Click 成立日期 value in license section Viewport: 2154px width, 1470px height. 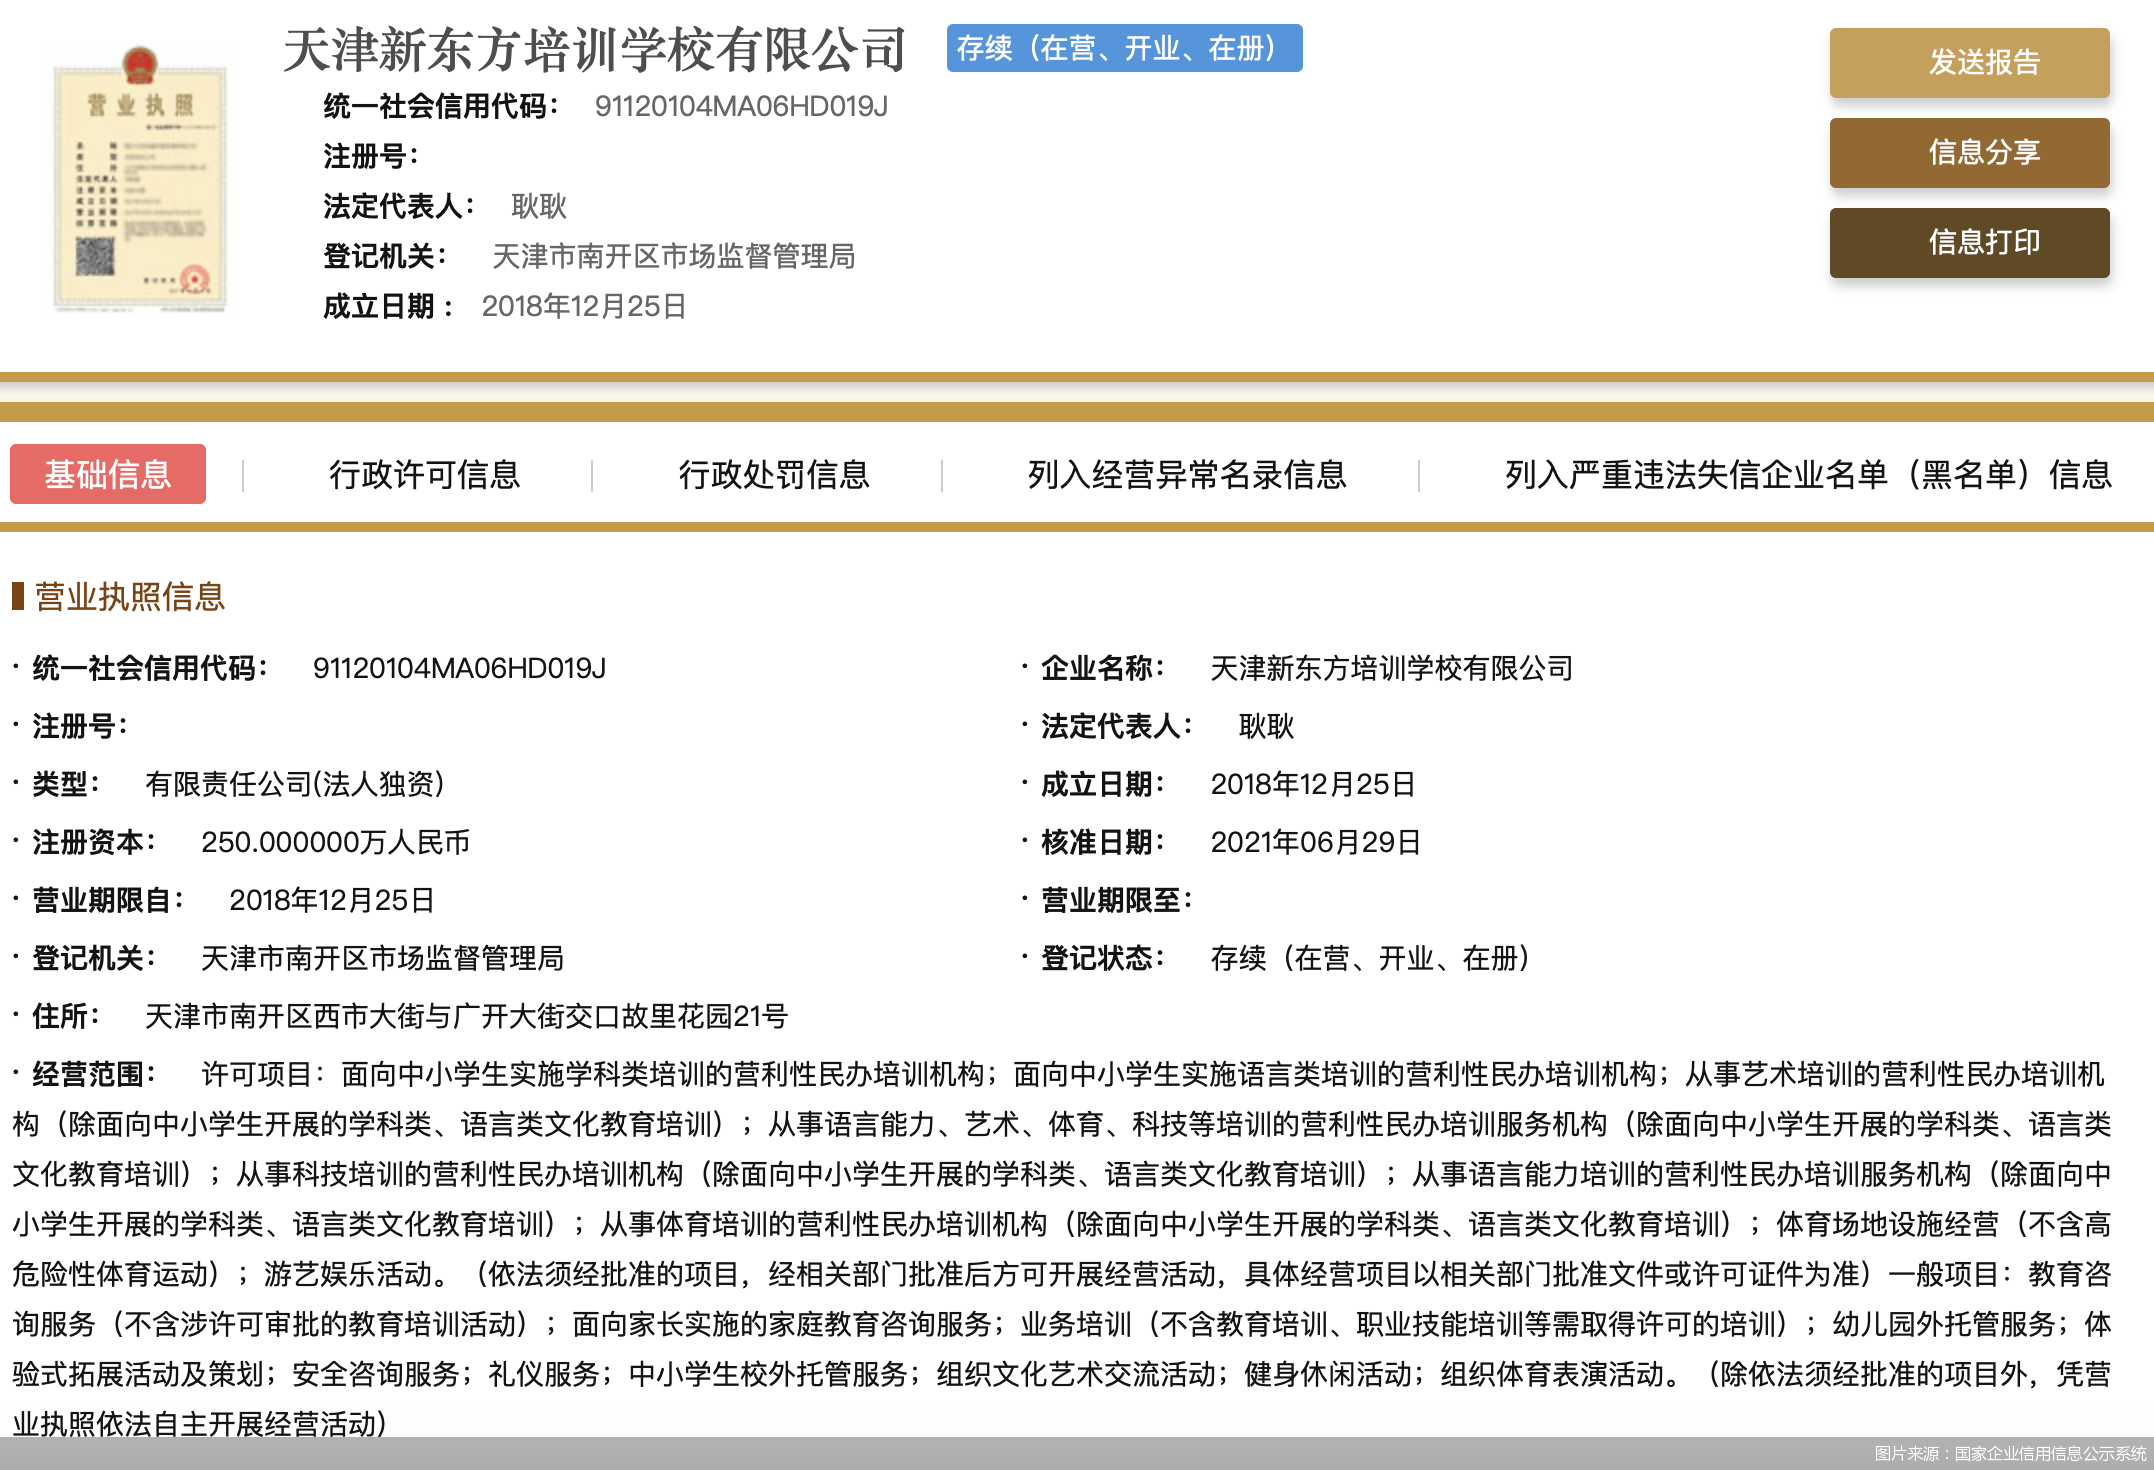[1313, 784]
